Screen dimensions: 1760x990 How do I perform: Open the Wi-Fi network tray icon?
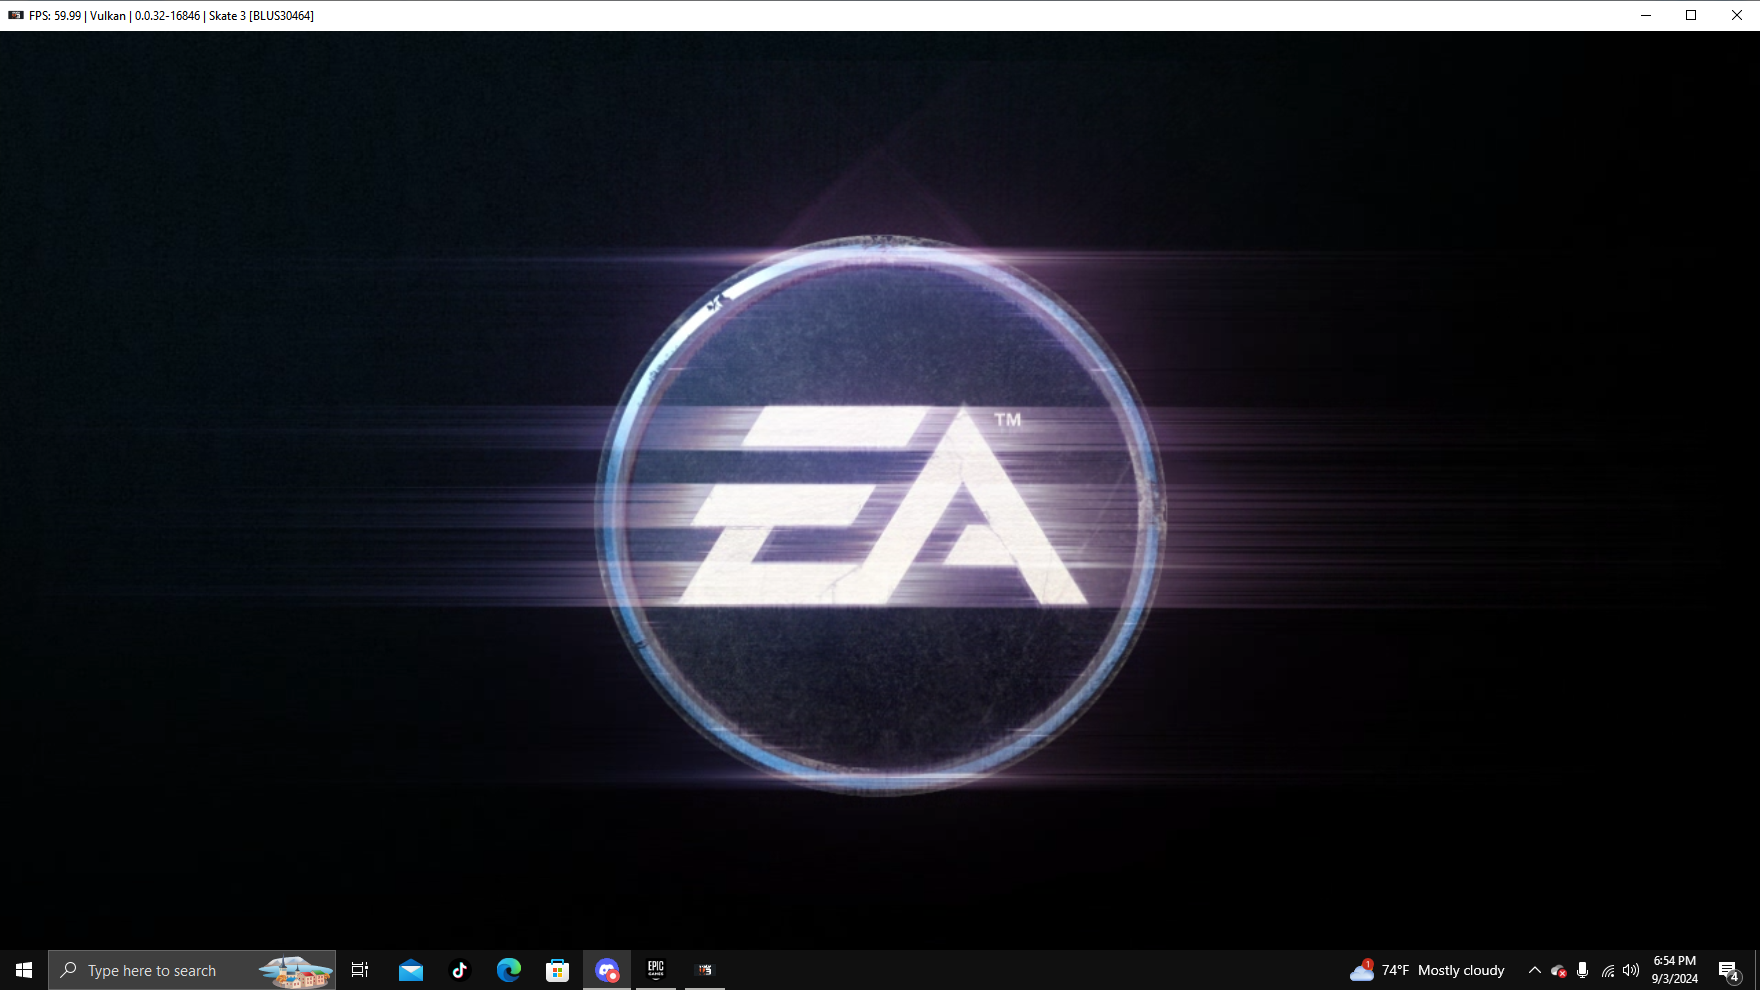pyautogui.click(x=1607, y=970)
